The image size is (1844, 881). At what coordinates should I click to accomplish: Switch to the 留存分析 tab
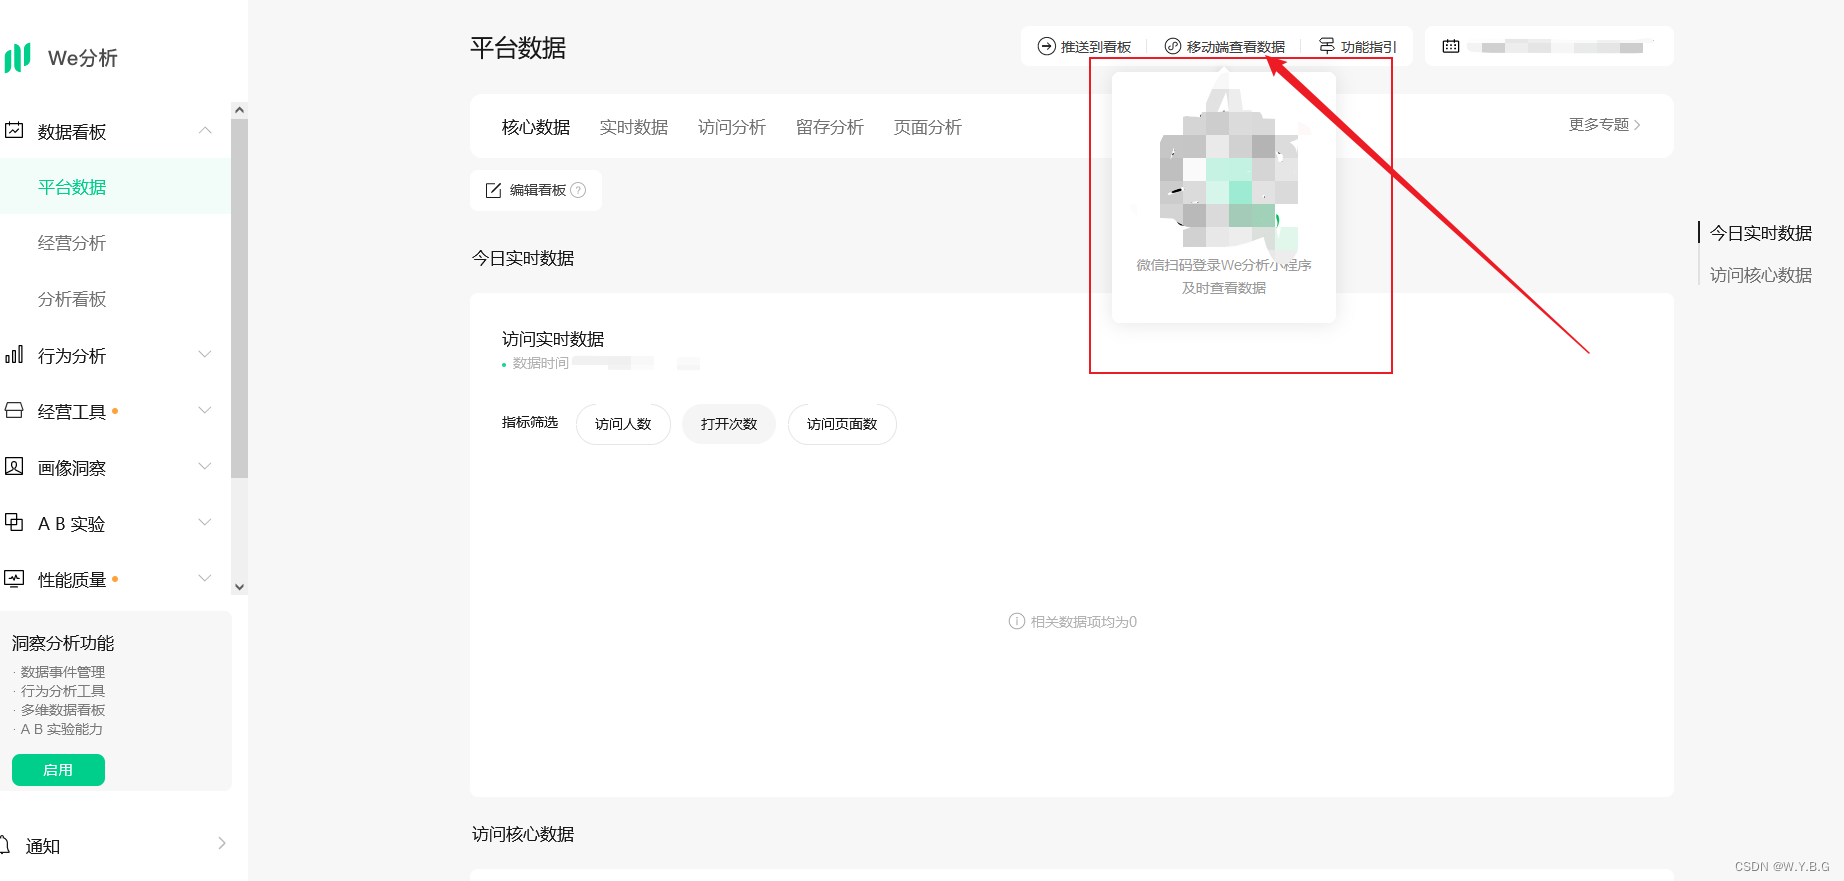pos(830,127)
